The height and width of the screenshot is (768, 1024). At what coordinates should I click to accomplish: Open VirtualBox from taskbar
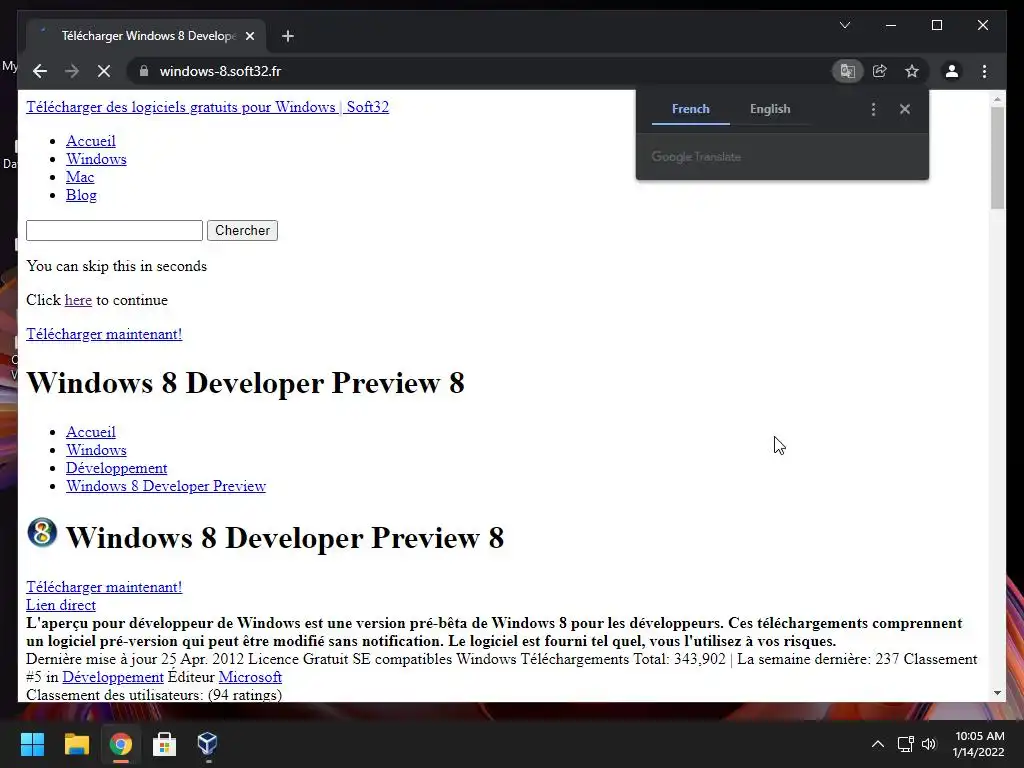[208, 744]
